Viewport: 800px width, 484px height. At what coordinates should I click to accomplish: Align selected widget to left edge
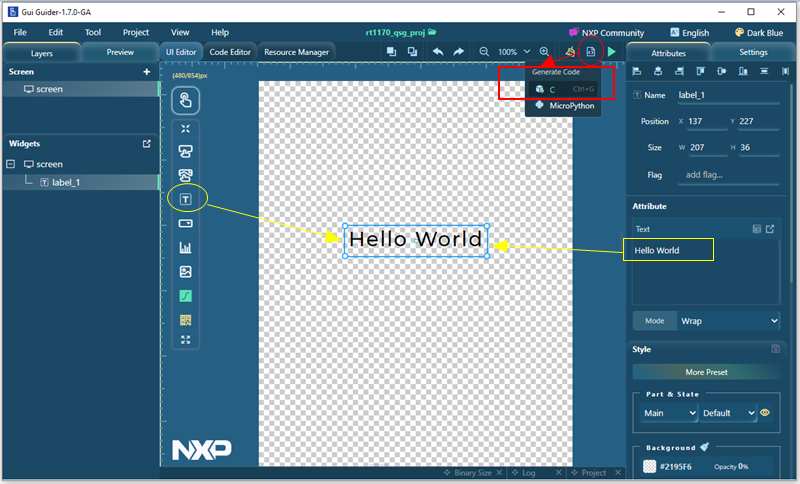point(637,71)
